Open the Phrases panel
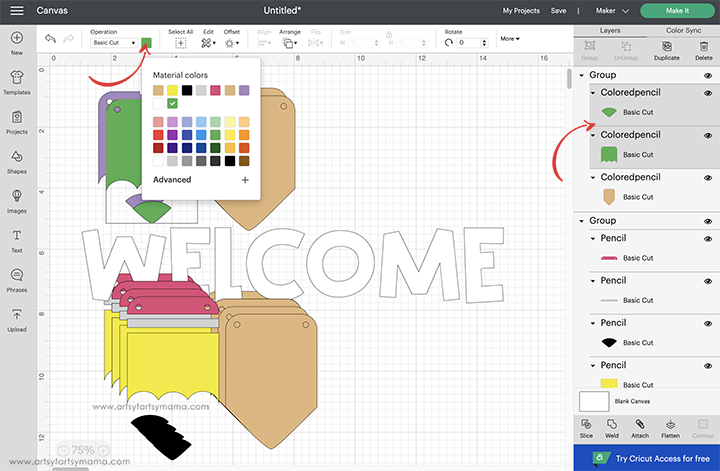Screen dimensions: 720x471 17,280
